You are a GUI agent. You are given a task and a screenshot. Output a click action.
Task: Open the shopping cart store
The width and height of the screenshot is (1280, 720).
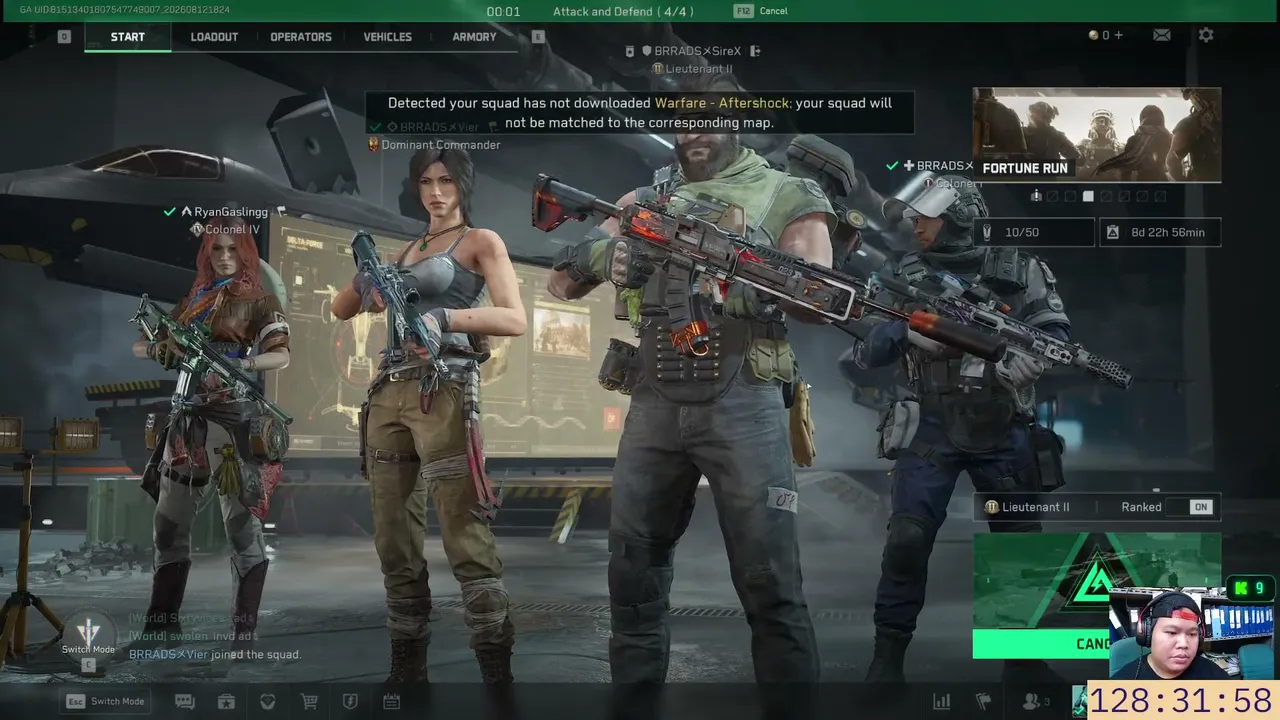tap(309, 702)
